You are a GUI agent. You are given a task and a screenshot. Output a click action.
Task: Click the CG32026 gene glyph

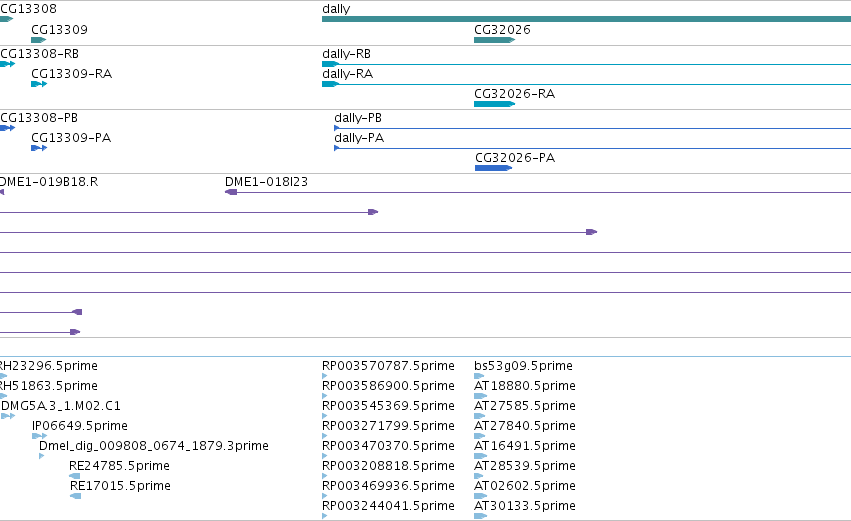[494, 40]
